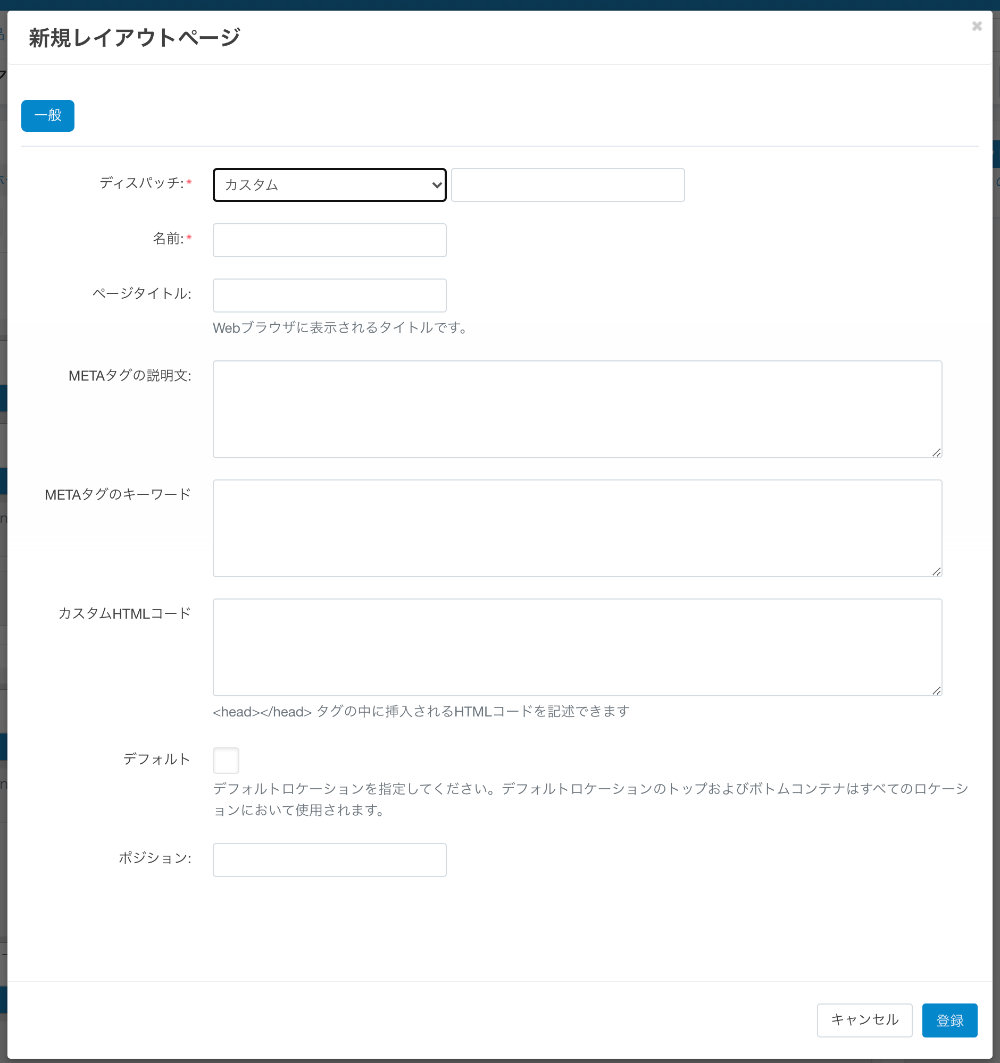Cancel with the キャンセル button
Screen dimensions: 1000x1063
[864, 1020]
